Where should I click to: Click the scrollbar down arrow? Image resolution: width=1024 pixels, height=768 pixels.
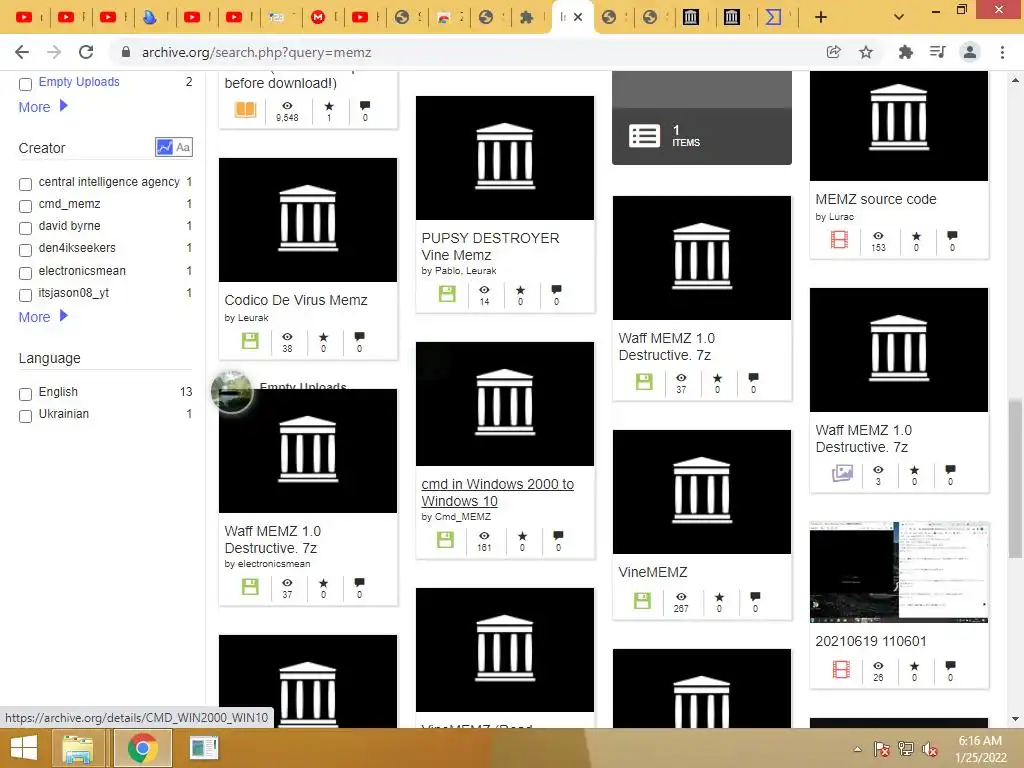point(1015,719)
